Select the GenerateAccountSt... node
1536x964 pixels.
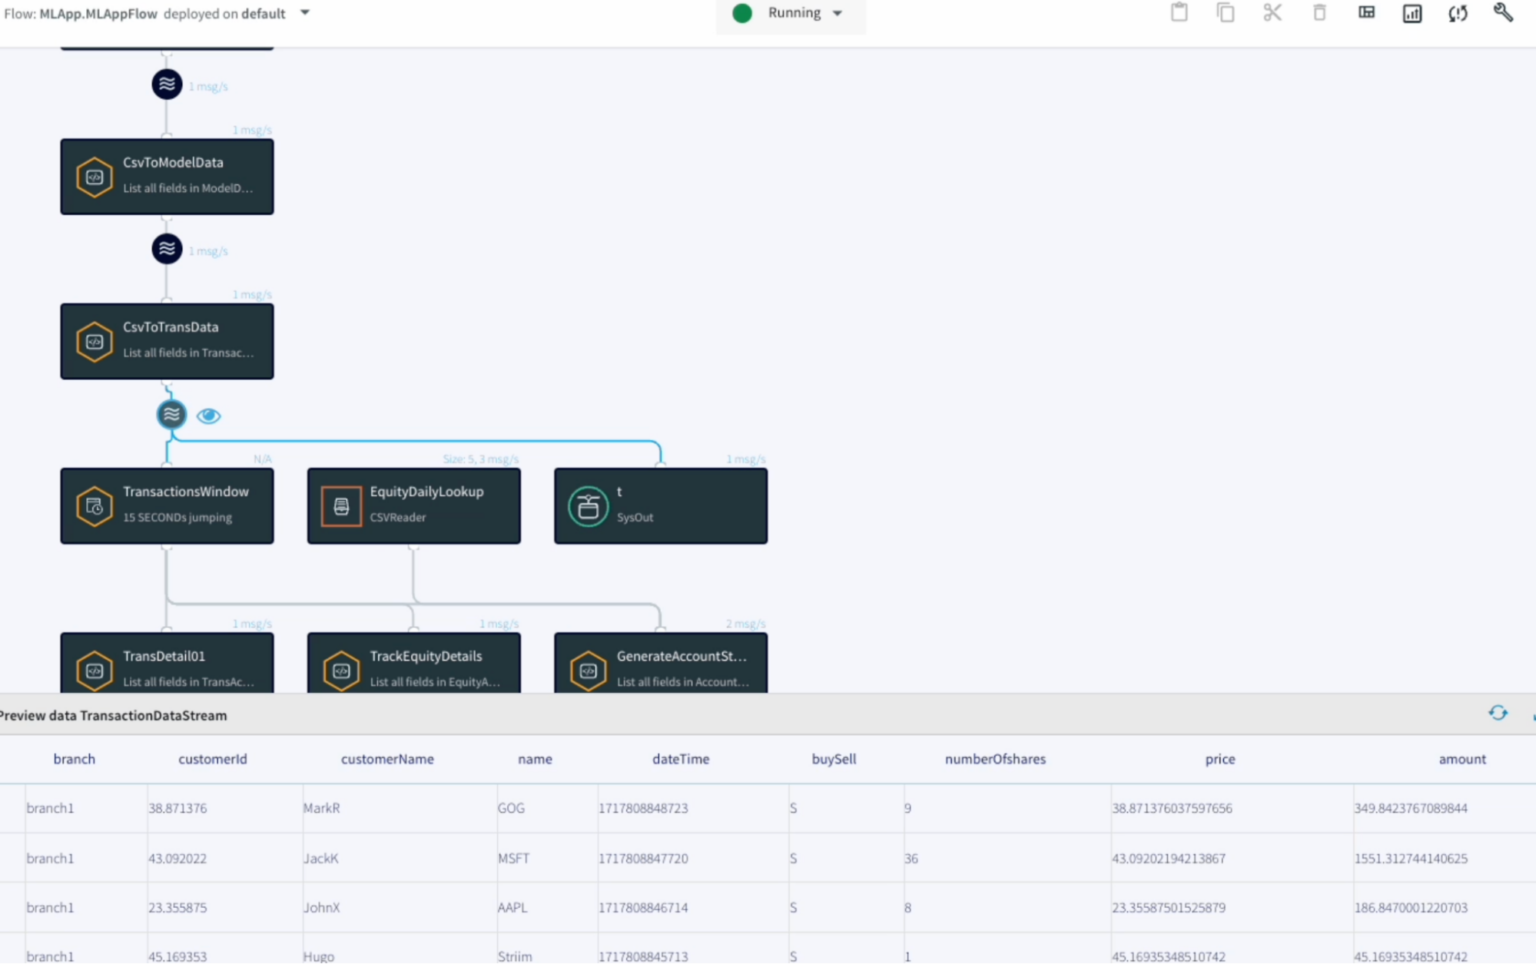pyautogui.click(x=660, y=665)
